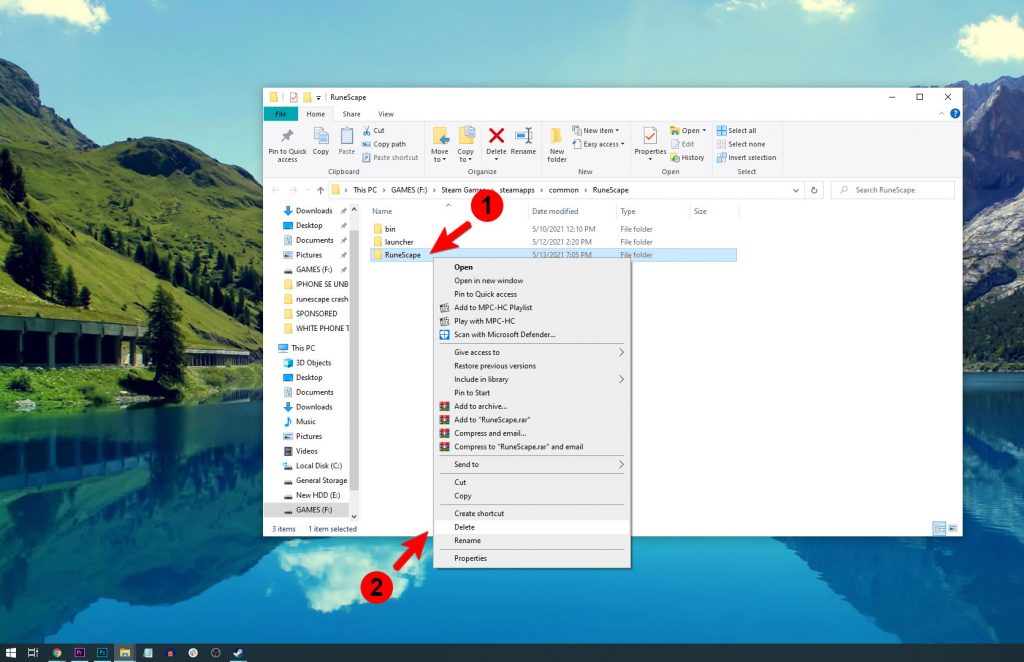The image size is (1024, 662).
Task: Expand the Give access to submenu
Action: pyautogui.click(x=532, y=352)
